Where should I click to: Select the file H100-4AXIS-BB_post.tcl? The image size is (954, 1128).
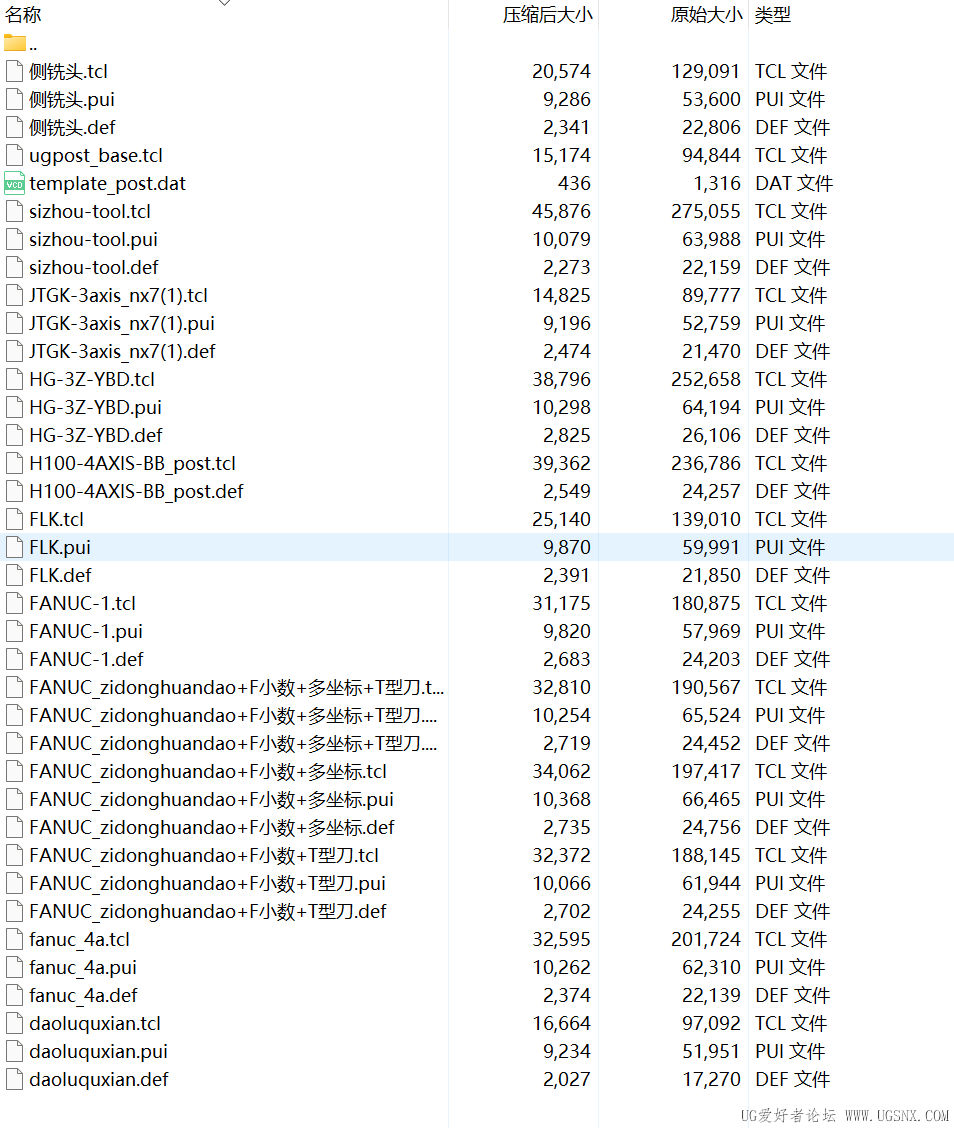click(x=132, y=463)
